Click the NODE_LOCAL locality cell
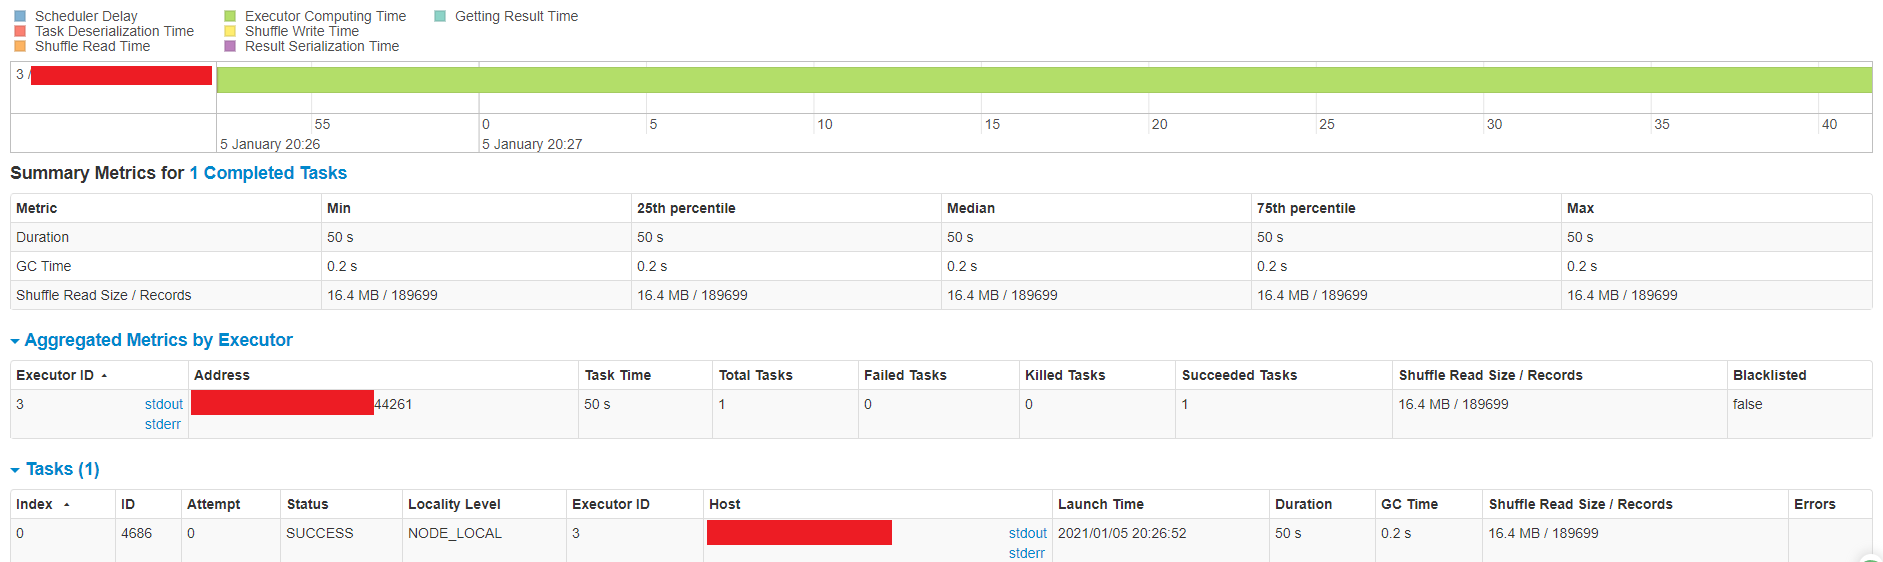The image size is (1883, 562). tap(455, 533)
